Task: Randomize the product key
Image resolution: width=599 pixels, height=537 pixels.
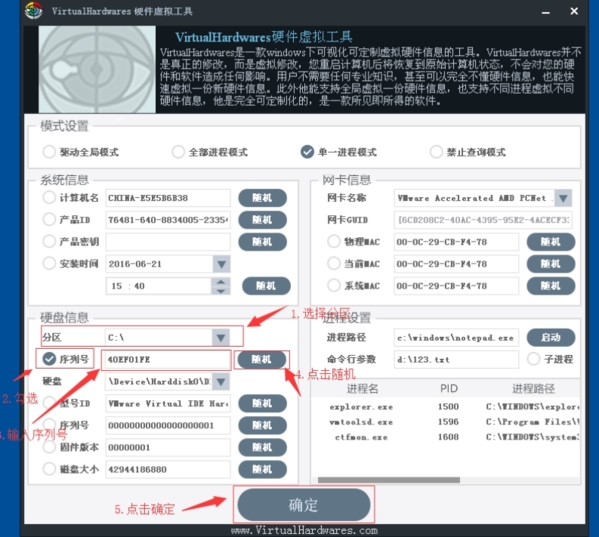Action: point(262,241)
